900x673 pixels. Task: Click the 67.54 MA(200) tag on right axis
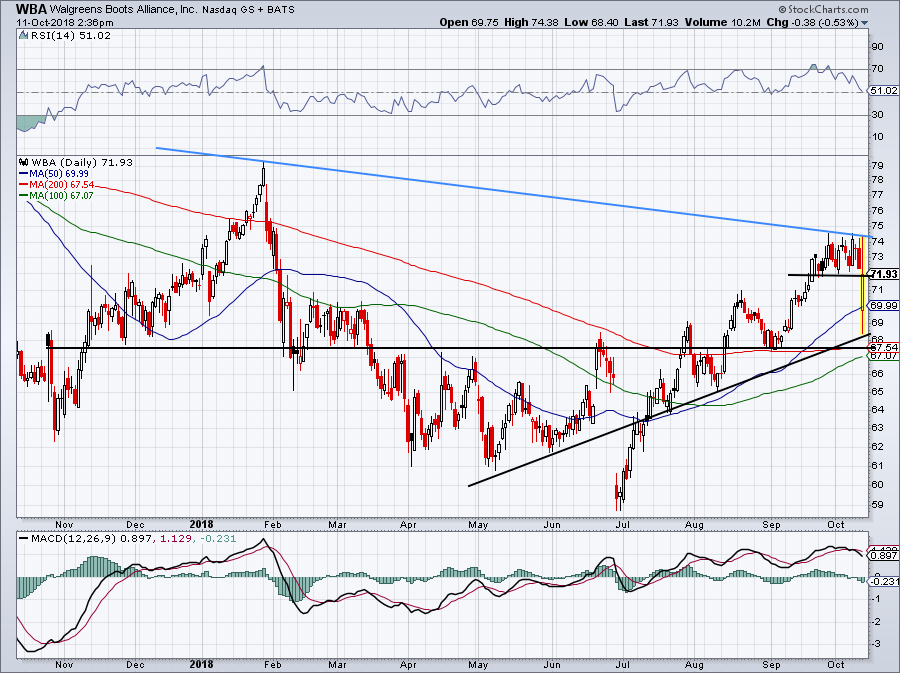(884, 348)
